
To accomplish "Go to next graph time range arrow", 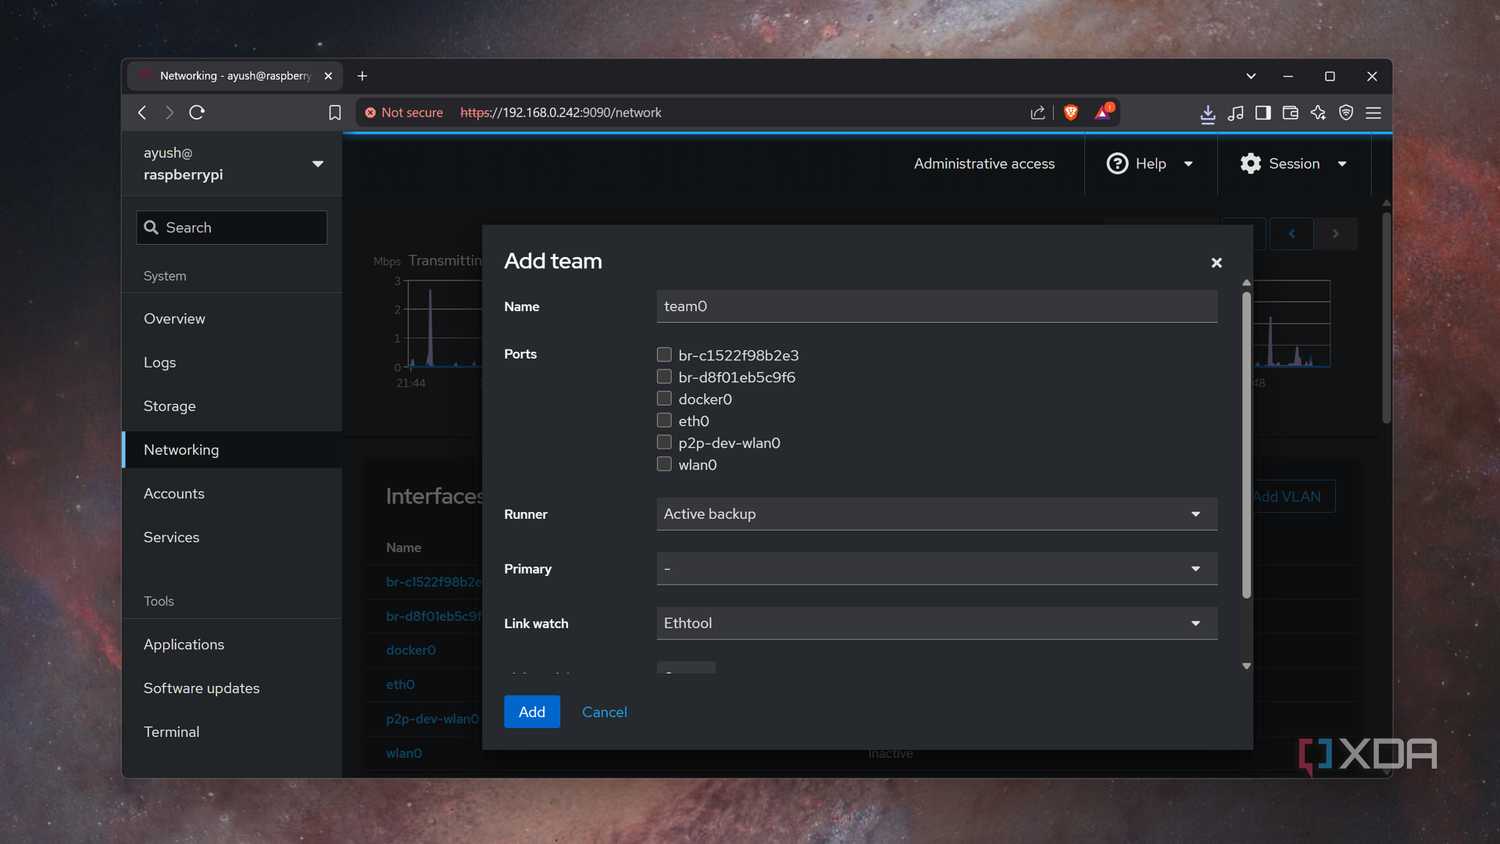I will 1335,234.
